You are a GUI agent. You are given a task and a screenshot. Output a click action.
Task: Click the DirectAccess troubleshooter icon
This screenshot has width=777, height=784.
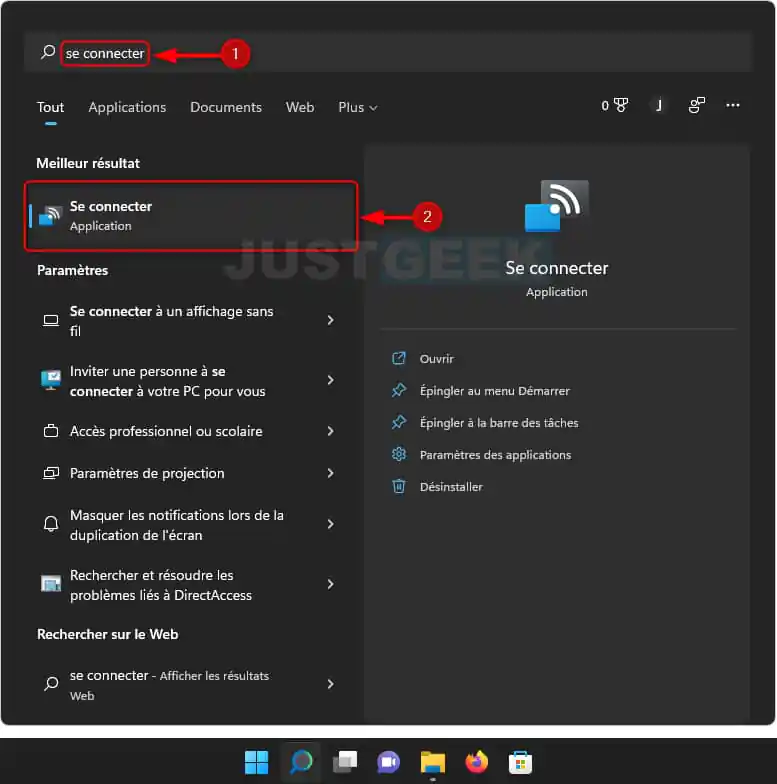tap(50, 583)
